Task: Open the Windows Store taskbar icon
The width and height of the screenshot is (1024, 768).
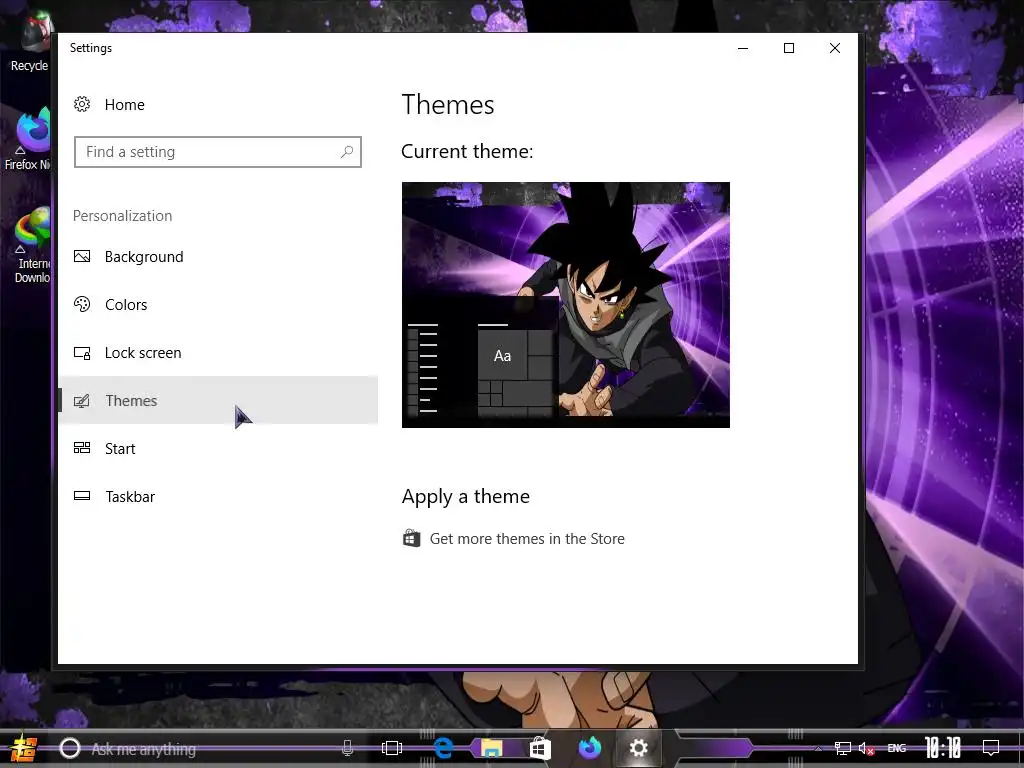Action: point(540,748)
